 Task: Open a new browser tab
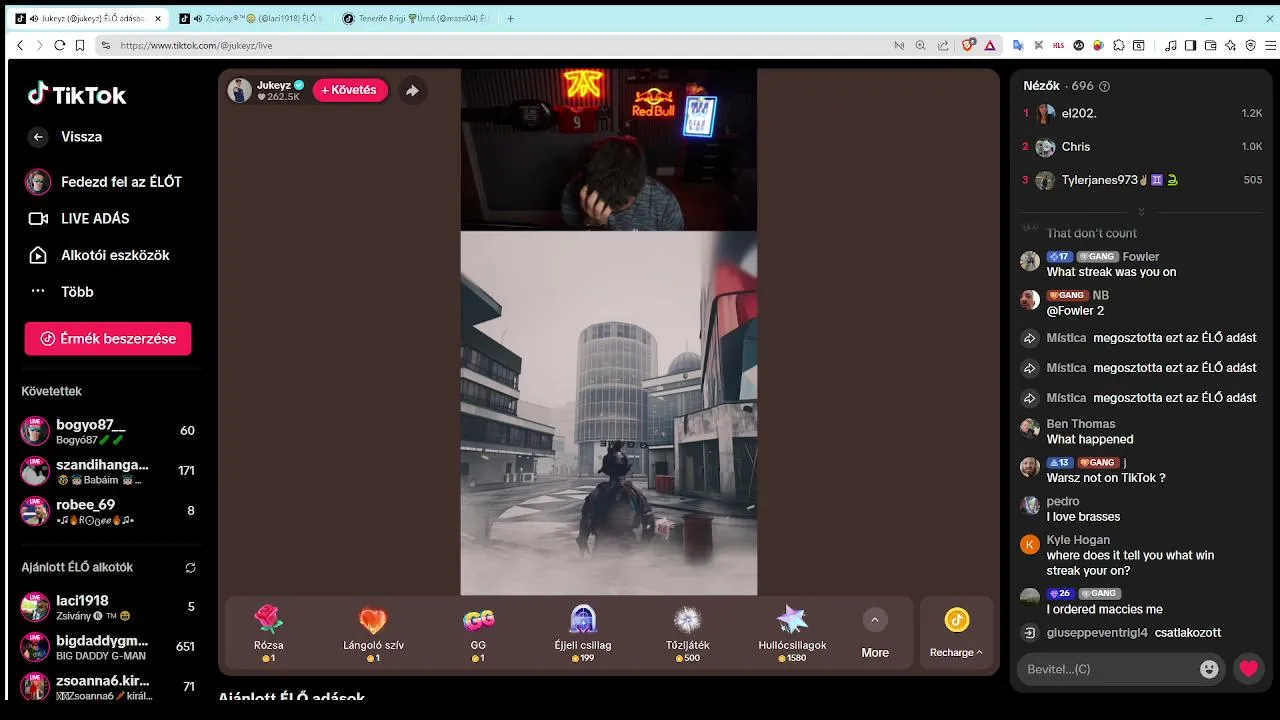(511, 18)
